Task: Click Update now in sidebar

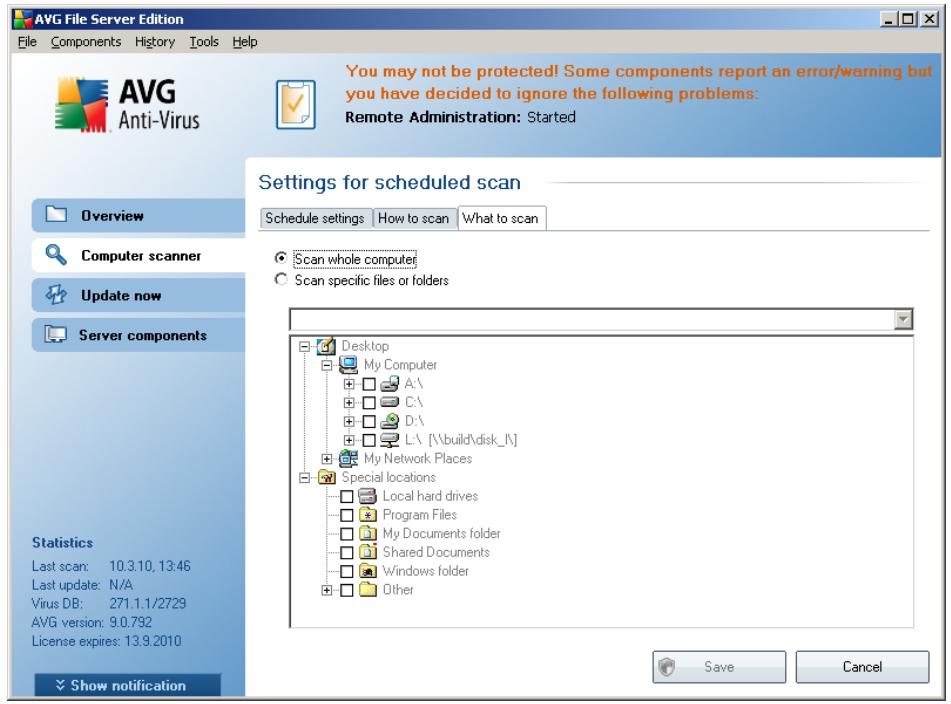Action: [138, 295]
